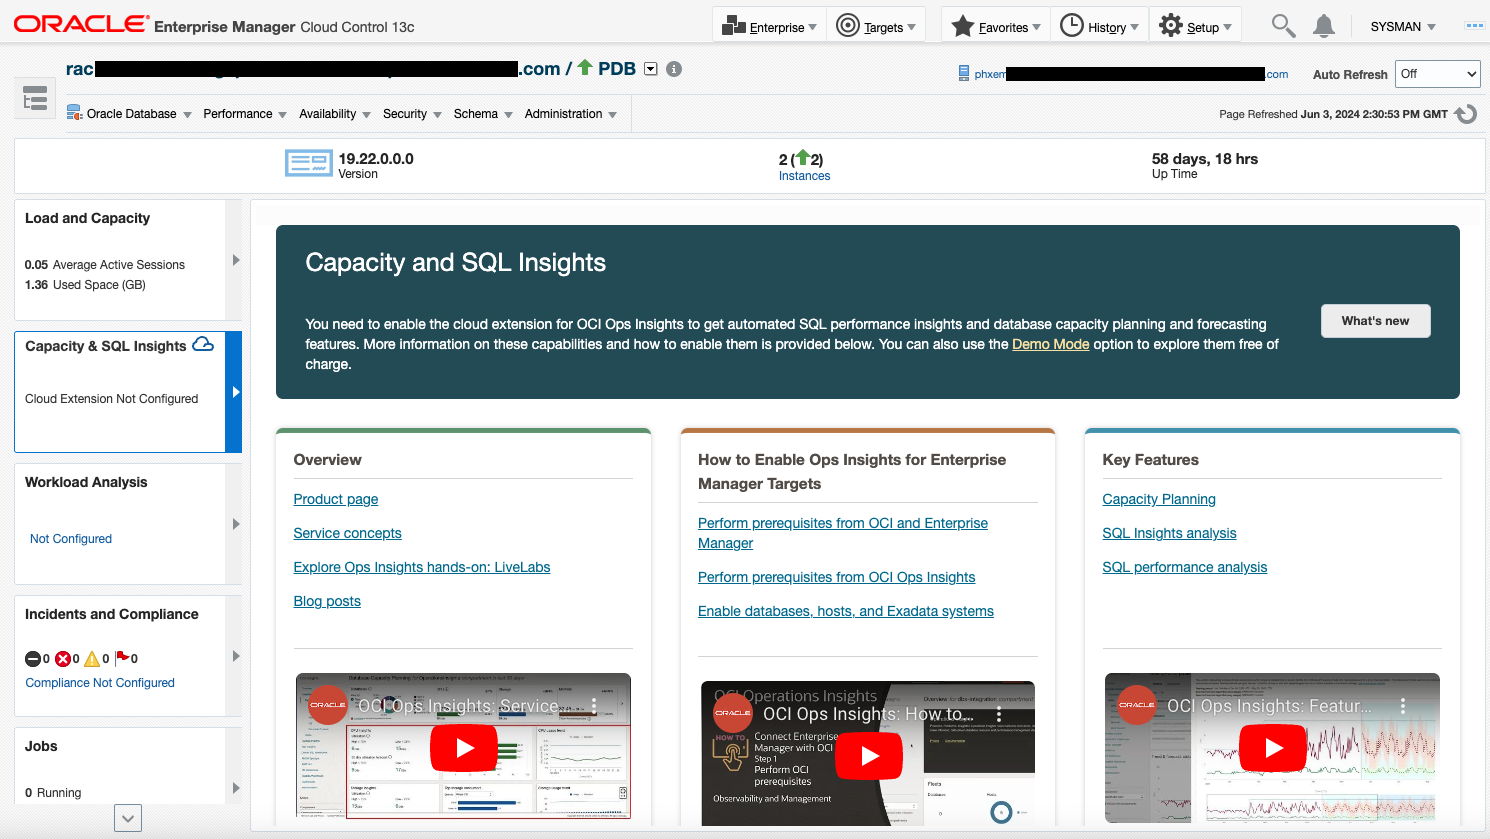Click the cloud icon beside Capacity & SQL Insights
1490x839 pixels.
pyautogui.click(x=203, y=345)
